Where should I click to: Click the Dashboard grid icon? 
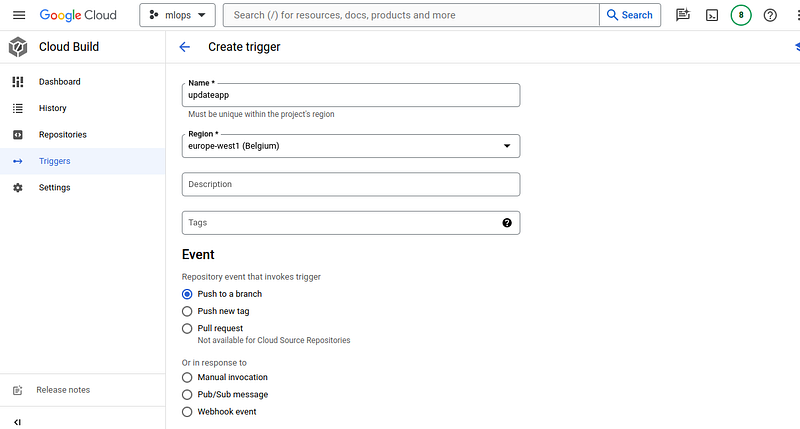tap(18, 82)
